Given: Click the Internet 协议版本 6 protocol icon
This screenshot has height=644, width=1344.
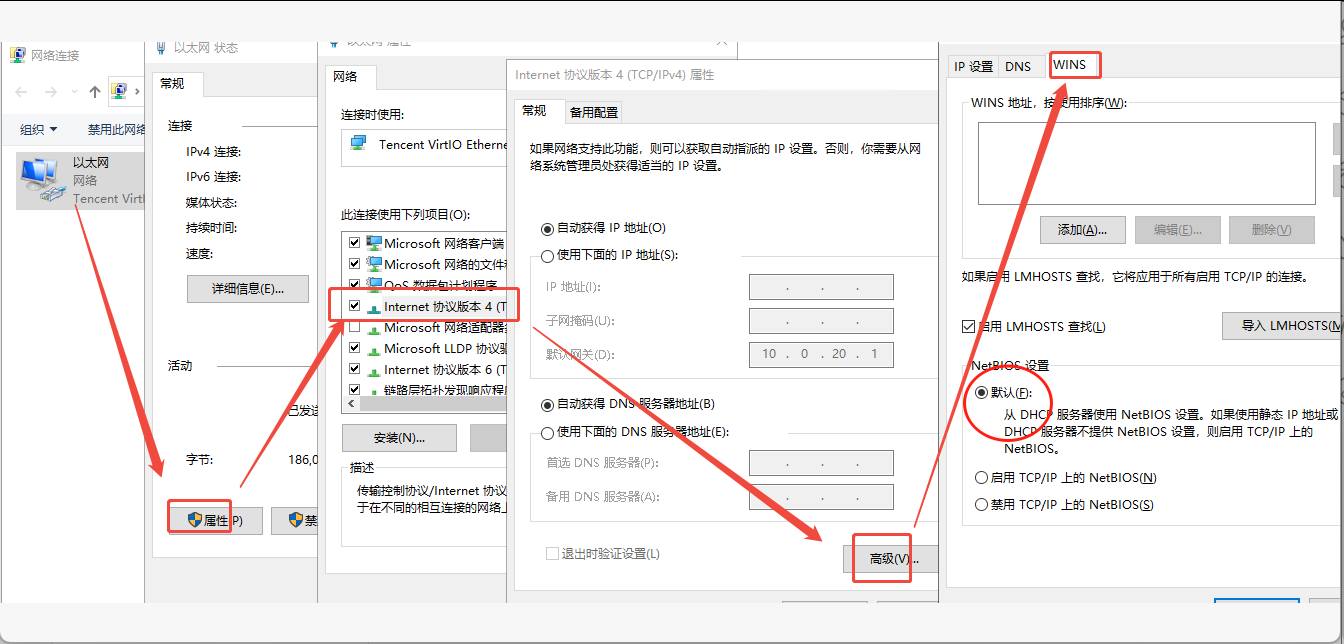Looking at the screenshot, I should pos(375,370).
